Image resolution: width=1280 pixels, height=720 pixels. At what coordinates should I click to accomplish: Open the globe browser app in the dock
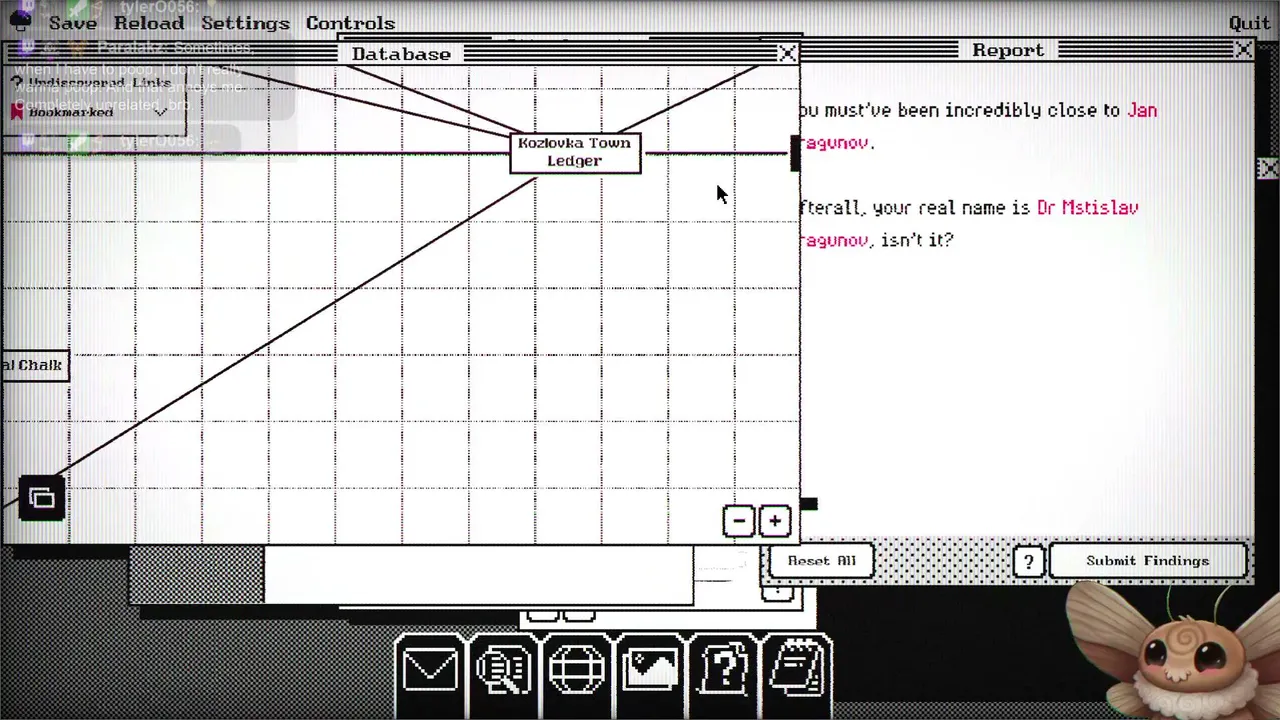[x=577, y=668]
